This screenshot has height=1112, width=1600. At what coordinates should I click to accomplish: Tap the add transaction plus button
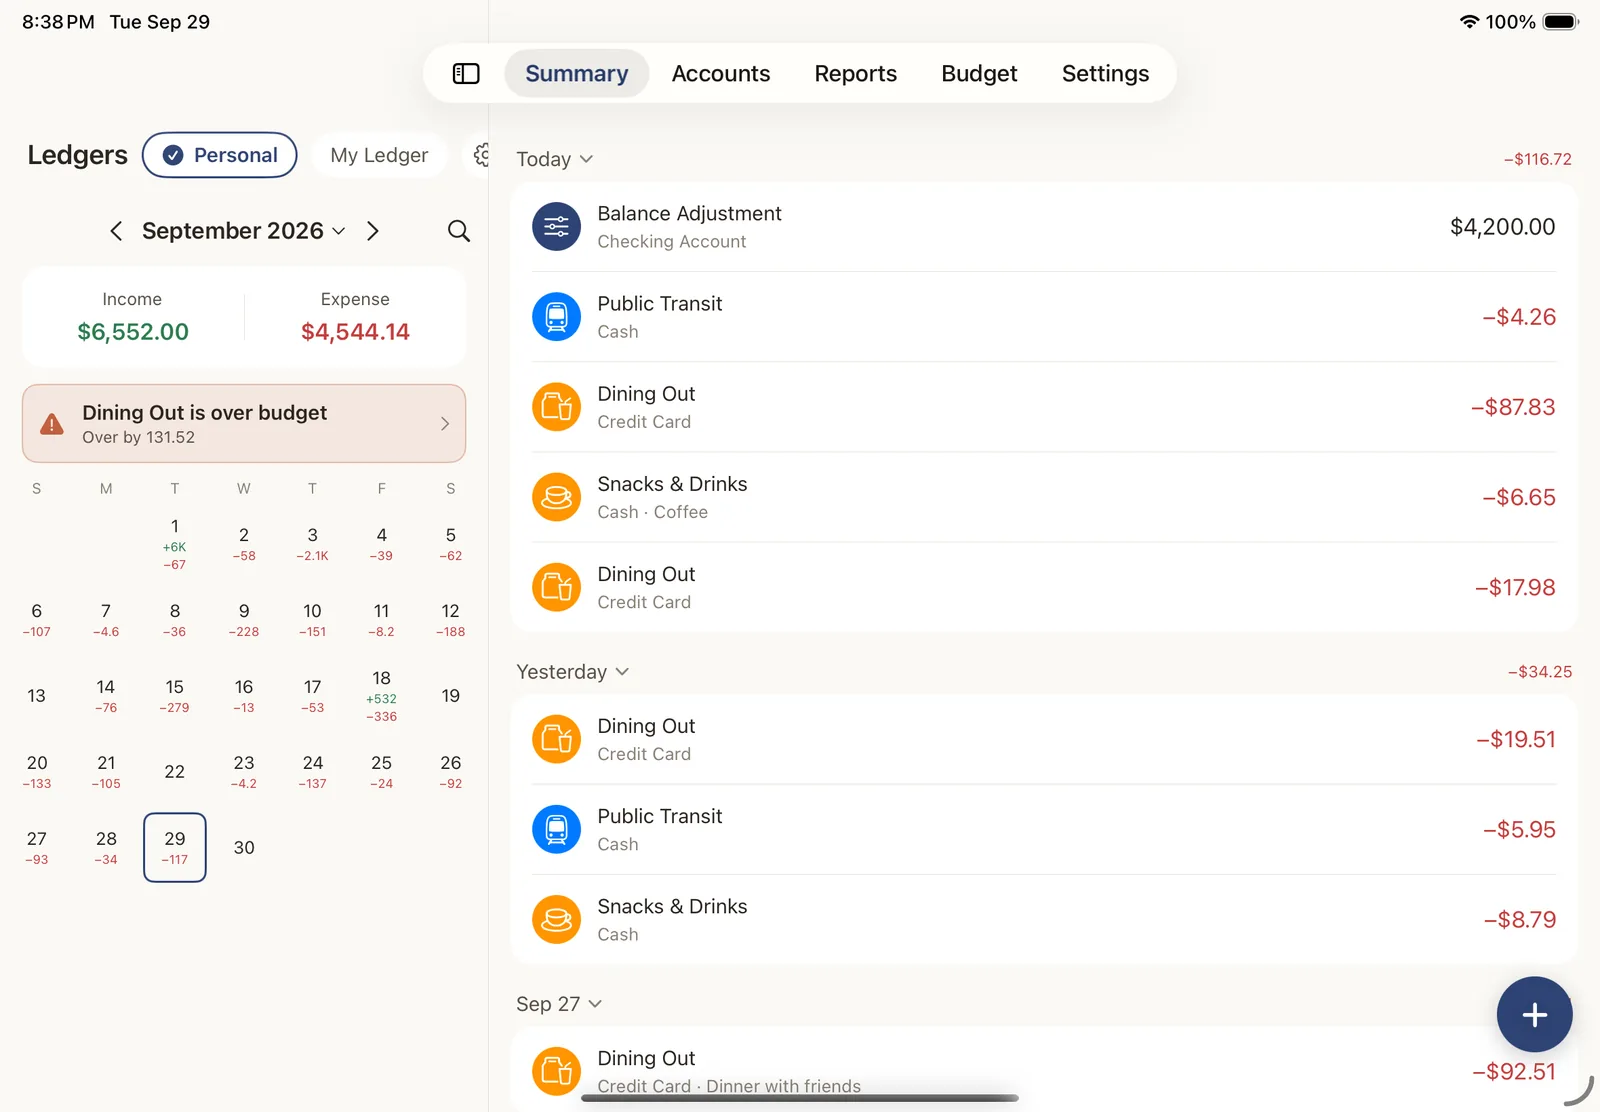point(1534,1014)
